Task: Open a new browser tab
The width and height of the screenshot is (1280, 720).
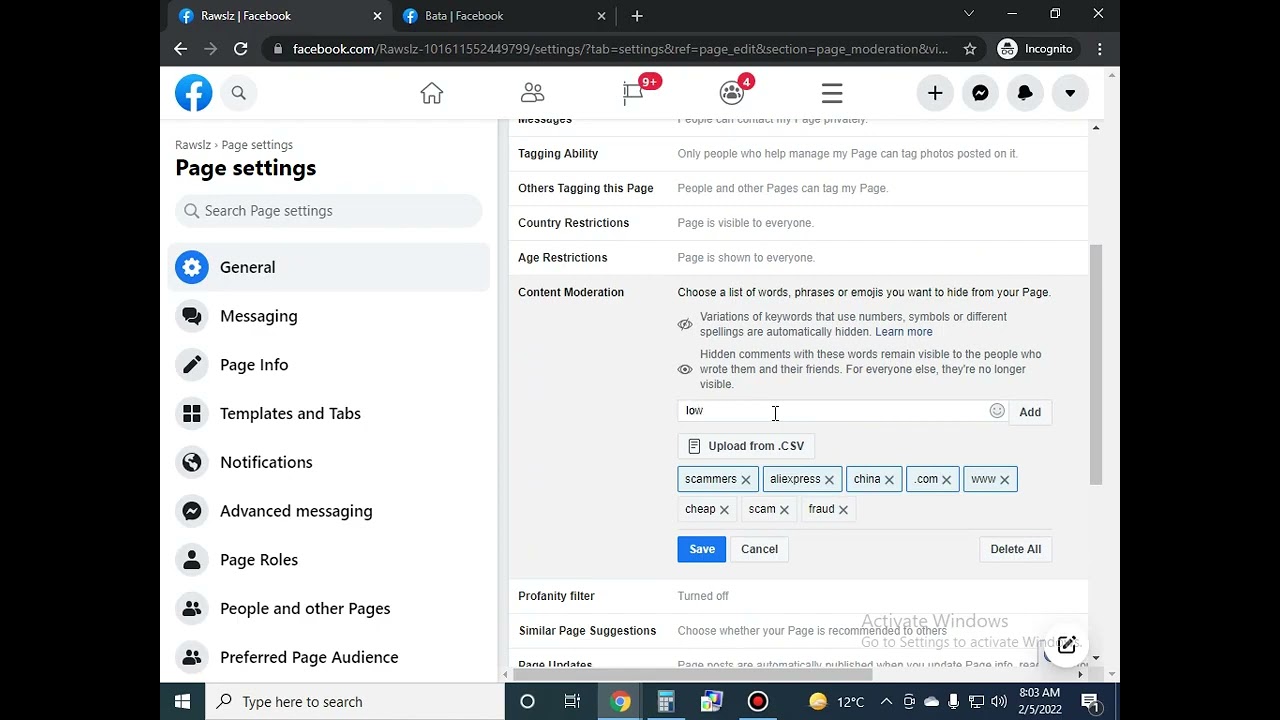Action: [x=637, y=16]
